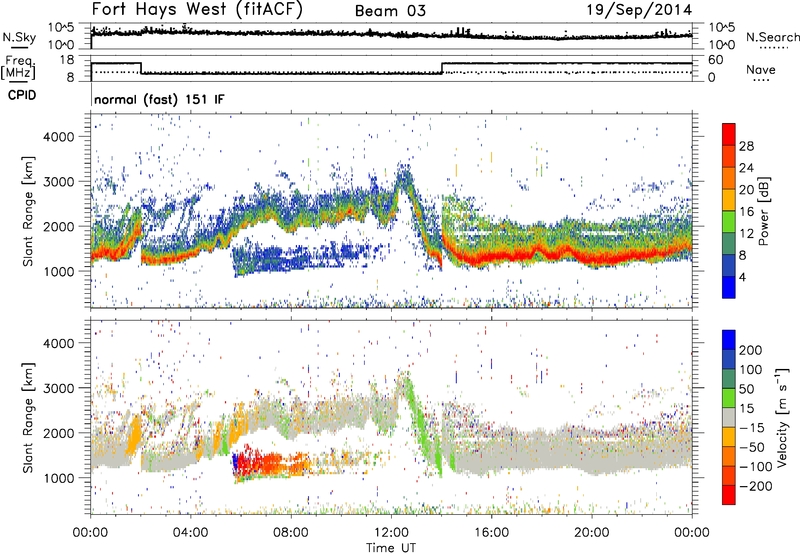
Task: Click the dotted line sample under 'Nave'
Action: [x=761, y=81]
